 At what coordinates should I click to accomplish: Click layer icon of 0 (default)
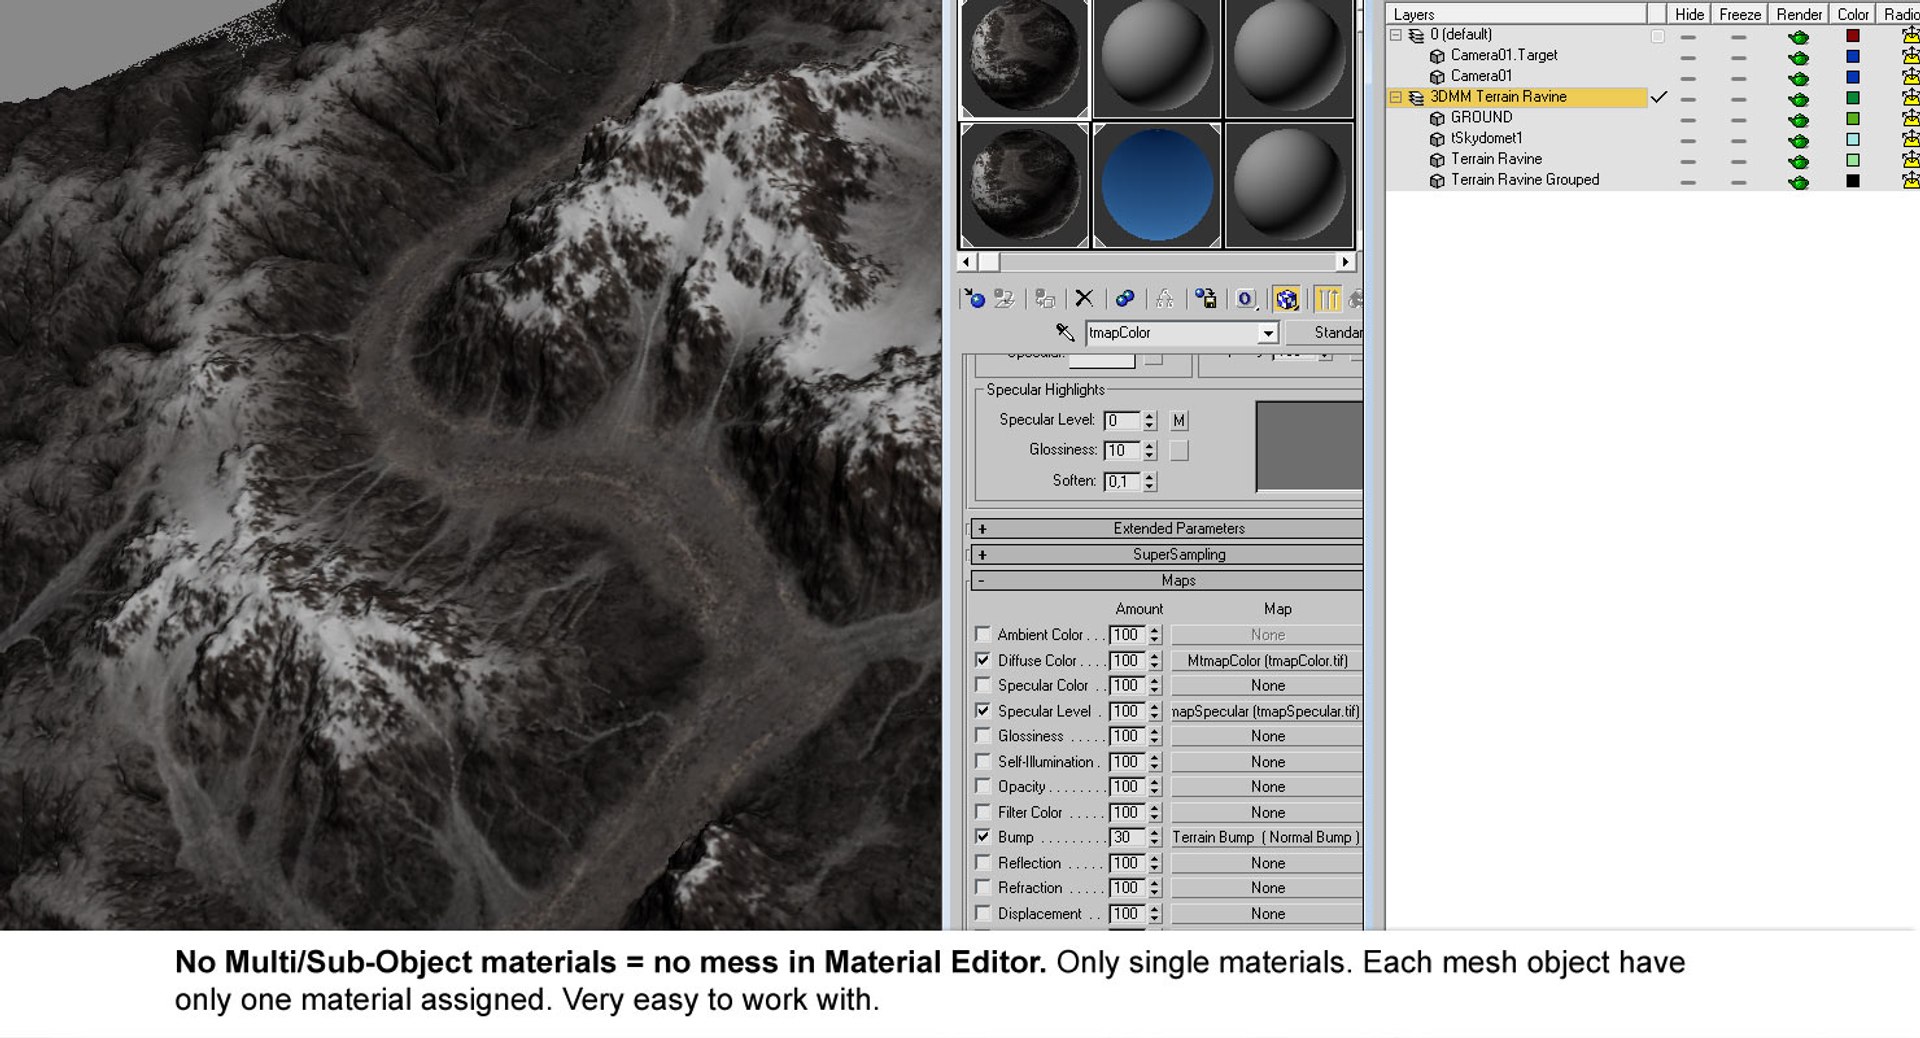click(x=1416, y=35)
